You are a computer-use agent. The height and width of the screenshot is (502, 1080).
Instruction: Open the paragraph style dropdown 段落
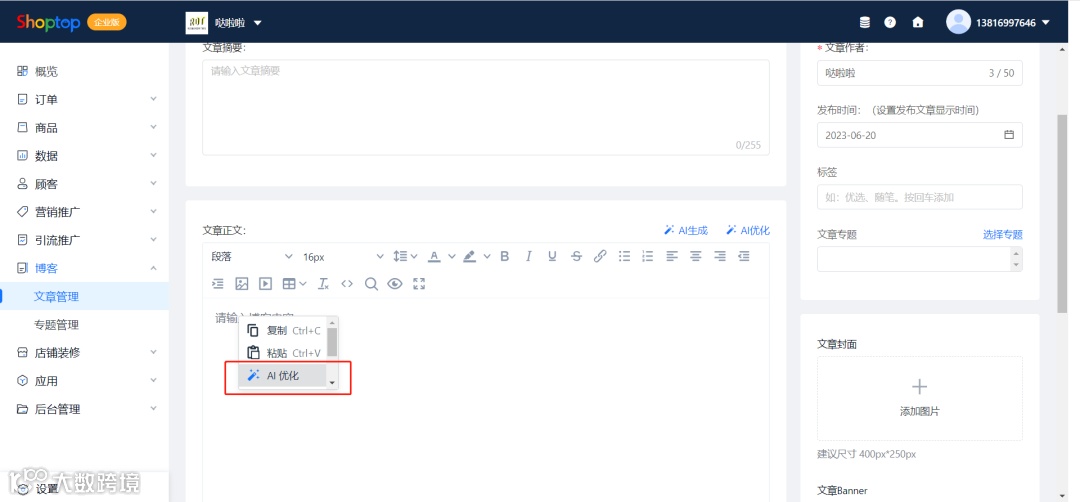tap(252, 256)
